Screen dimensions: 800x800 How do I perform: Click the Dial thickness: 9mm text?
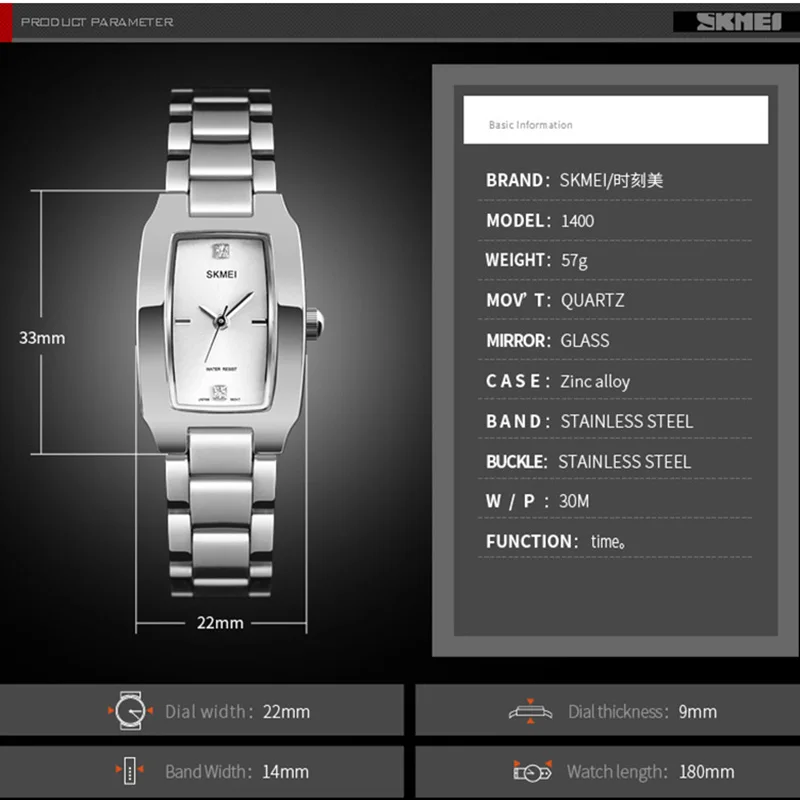click(x=642, y=711)
